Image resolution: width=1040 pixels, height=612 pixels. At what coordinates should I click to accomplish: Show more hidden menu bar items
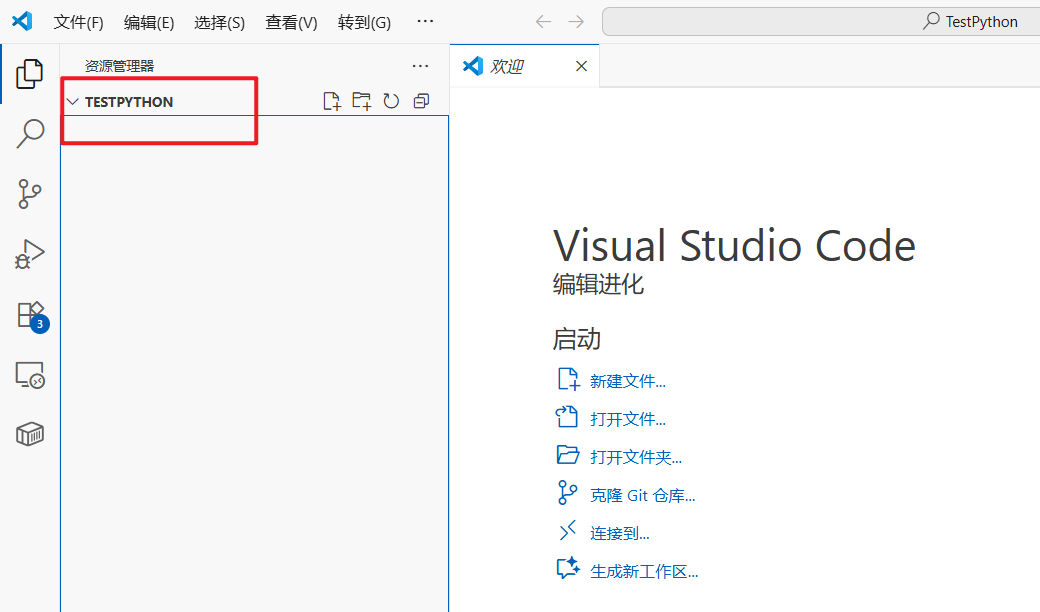[x=425, y=21]
